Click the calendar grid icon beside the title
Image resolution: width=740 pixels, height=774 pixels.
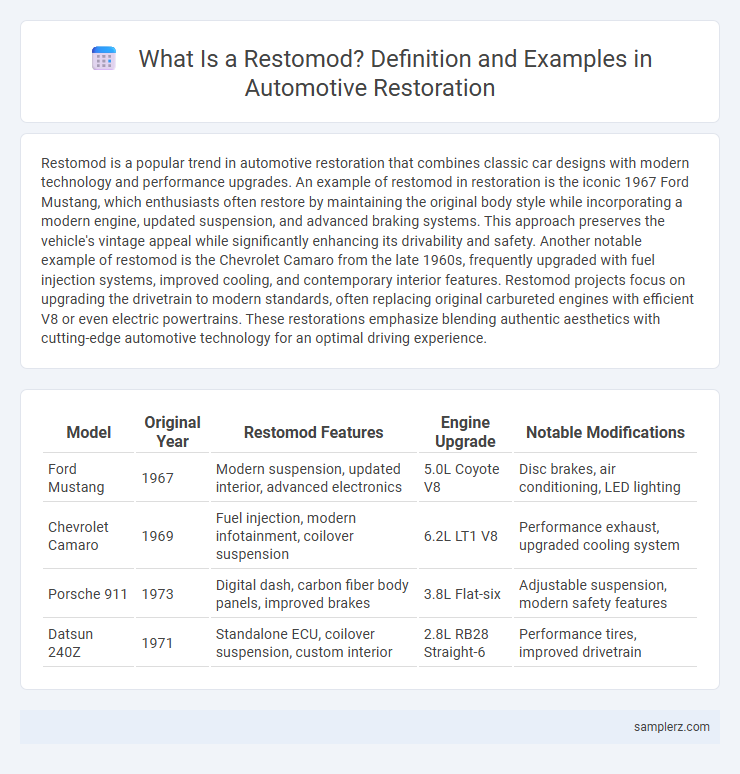104,59
